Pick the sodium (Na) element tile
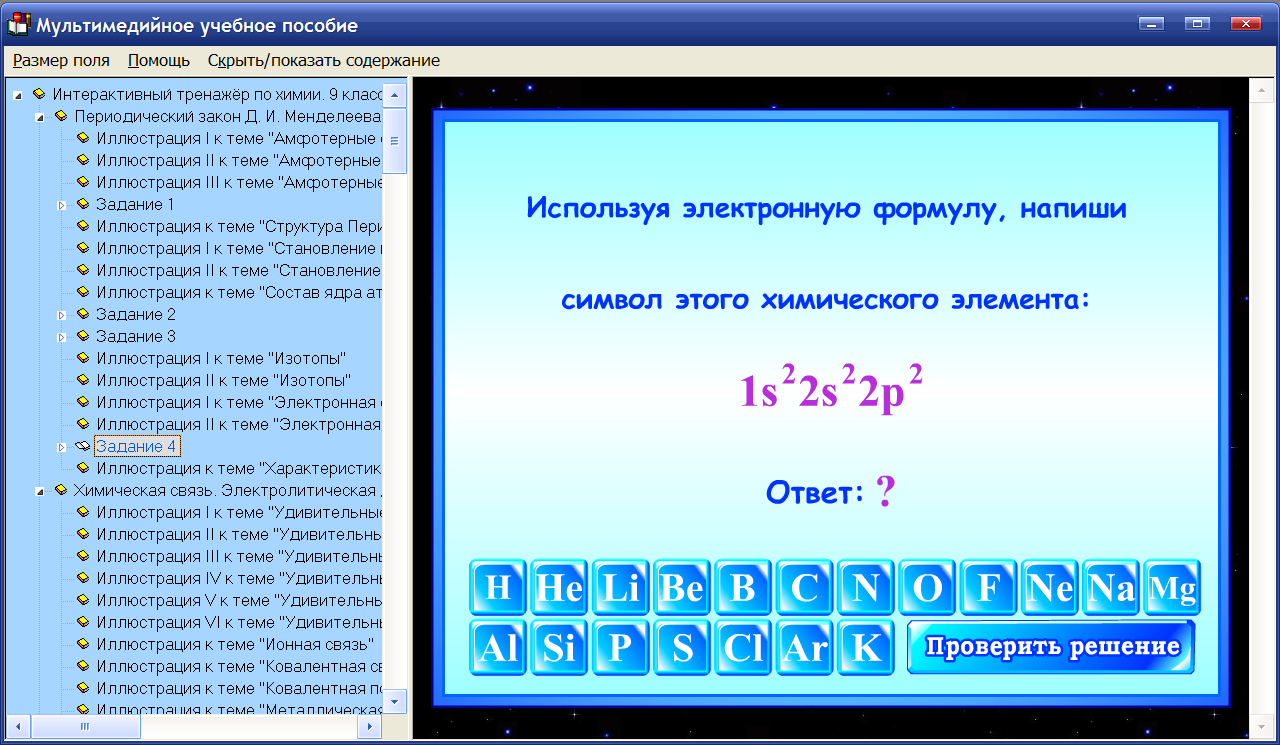The image size is (1280, 745). 1110,588
